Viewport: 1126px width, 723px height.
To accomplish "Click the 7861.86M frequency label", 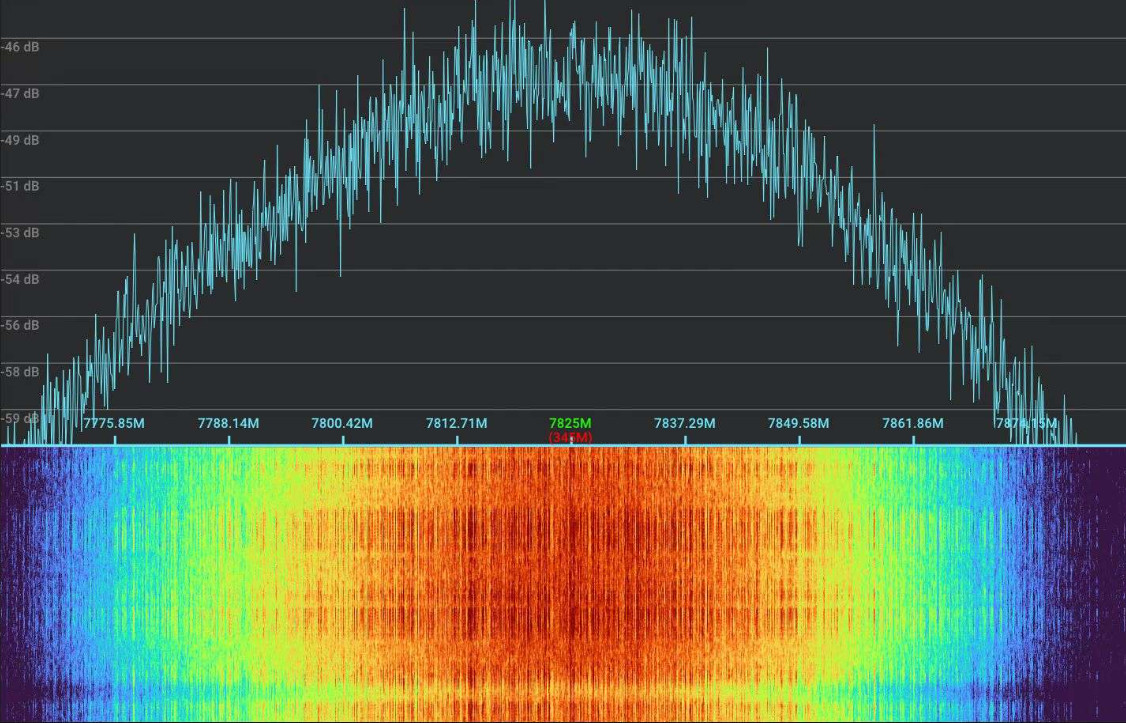I will [912, 423].
